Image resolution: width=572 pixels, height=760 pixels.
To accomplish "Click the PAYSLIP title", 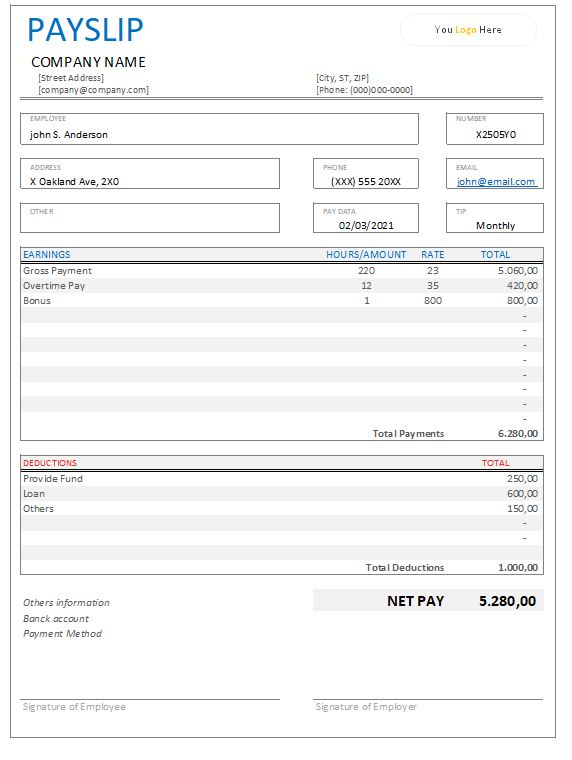I will coord(85,30).
